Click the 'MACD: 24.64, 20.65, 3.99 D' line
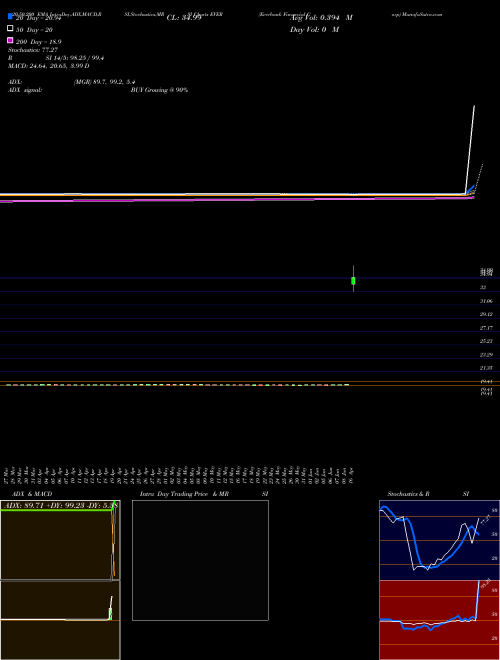The width and height of the screenshot is (500, 660). click(x=49, y=66)
